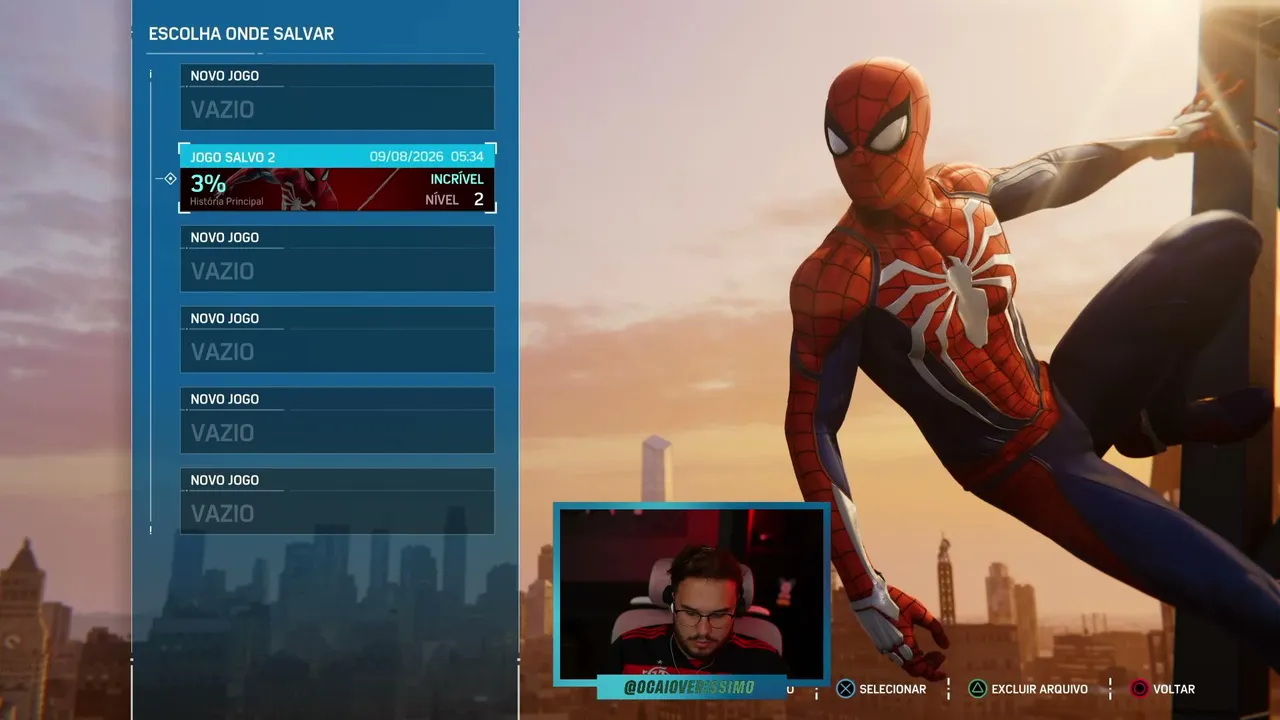Click the circle button icon beside Voltar
The width and height of the screenshot is (1280, 720).
tap(1139, 689)
